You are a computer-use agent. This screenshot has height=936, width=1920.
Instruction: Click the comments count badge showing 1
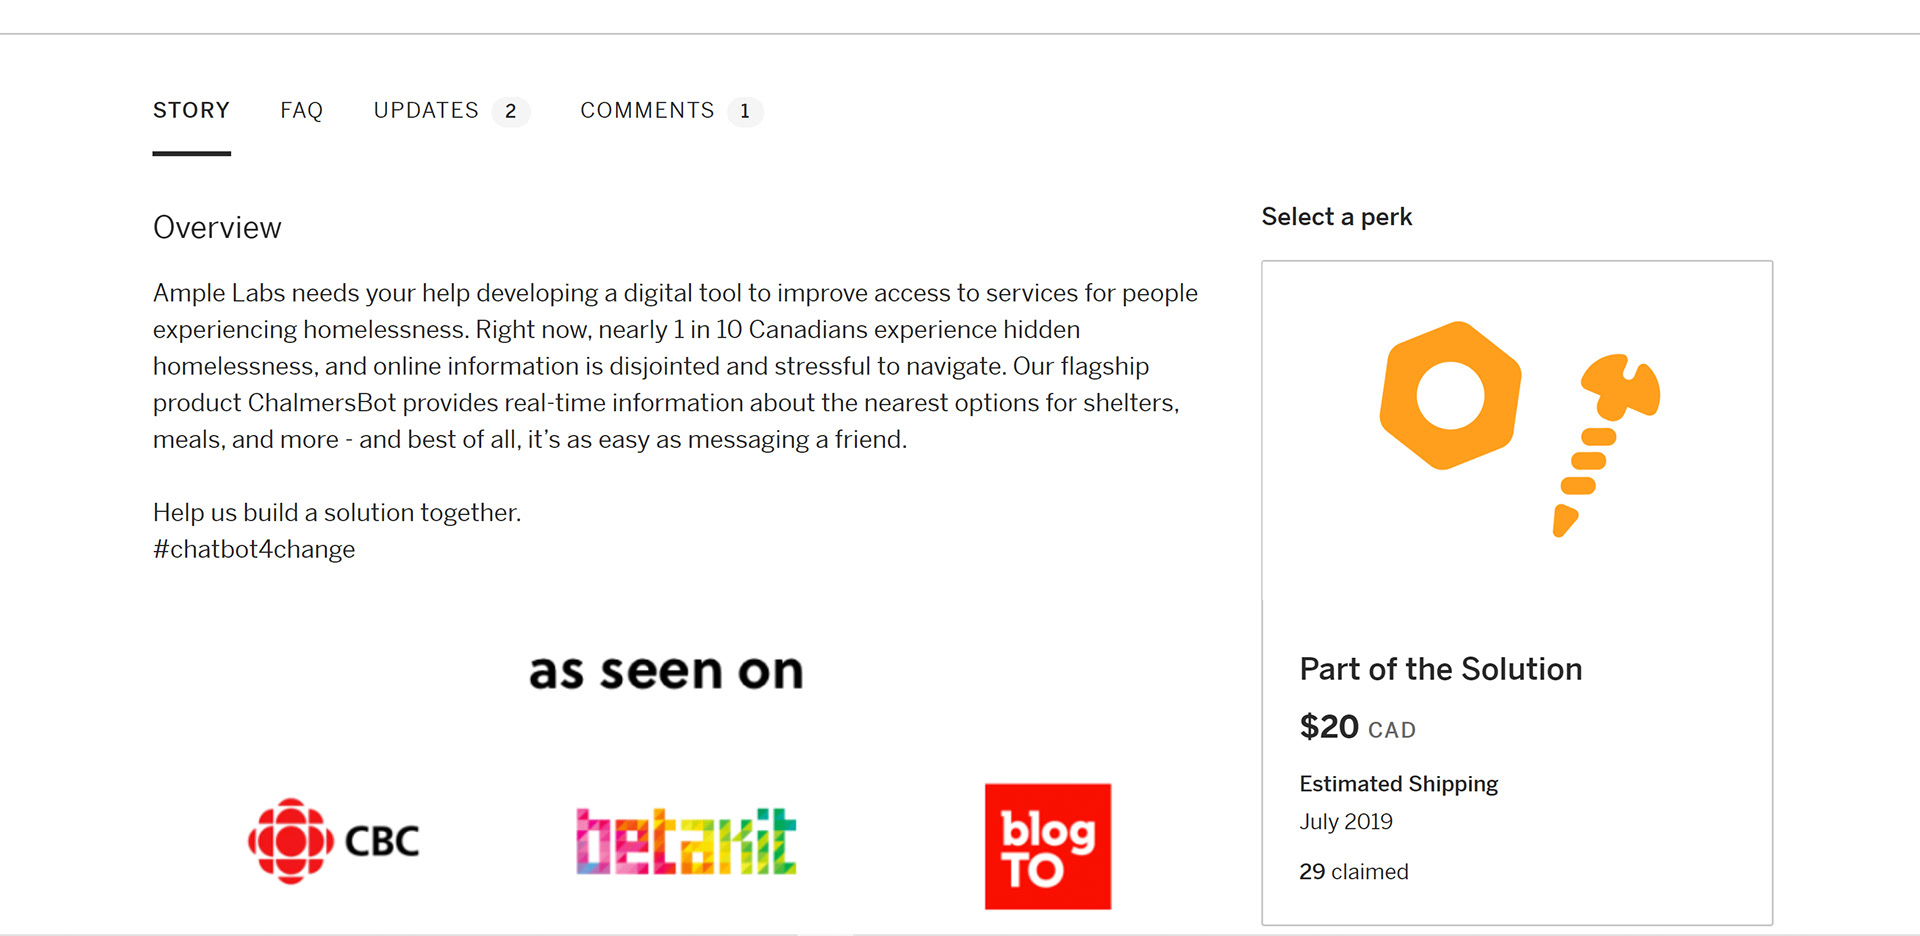click(745, 111)
